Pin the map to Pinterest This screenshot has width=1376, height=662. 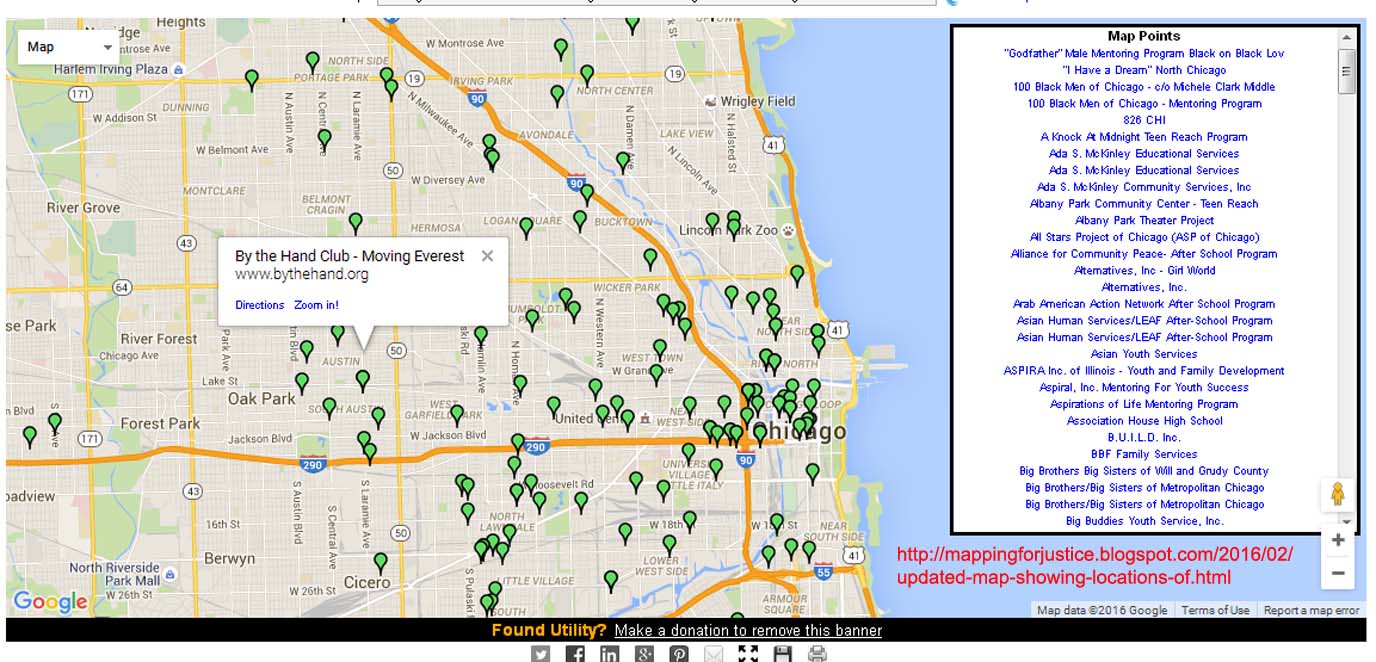coord(680,653)
